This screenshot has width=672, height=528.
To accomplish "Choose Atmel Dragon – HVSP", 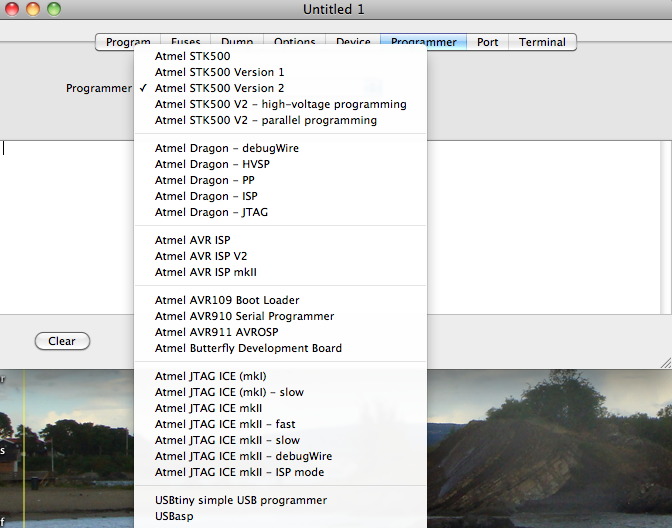I will click(281, 164).
